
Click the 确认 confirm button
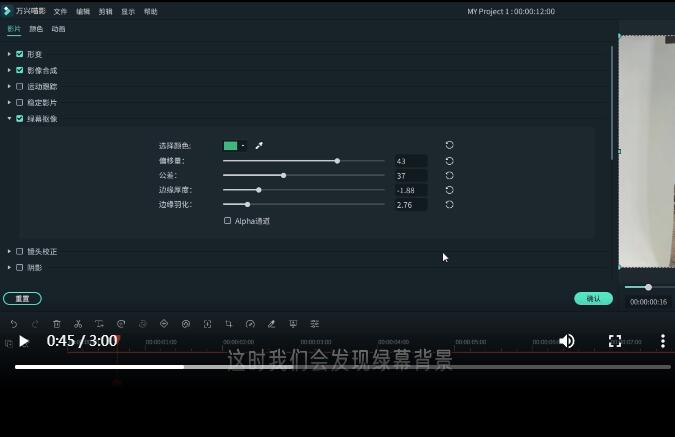coord(593,298)
